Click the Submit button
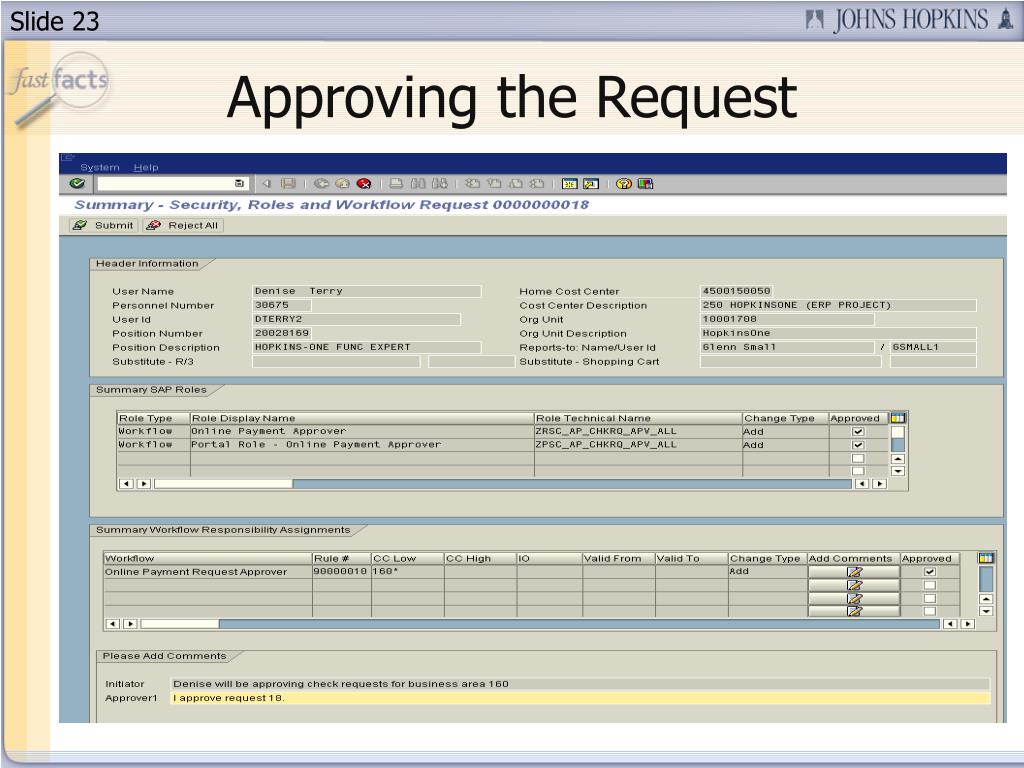 tap(104, 225)
